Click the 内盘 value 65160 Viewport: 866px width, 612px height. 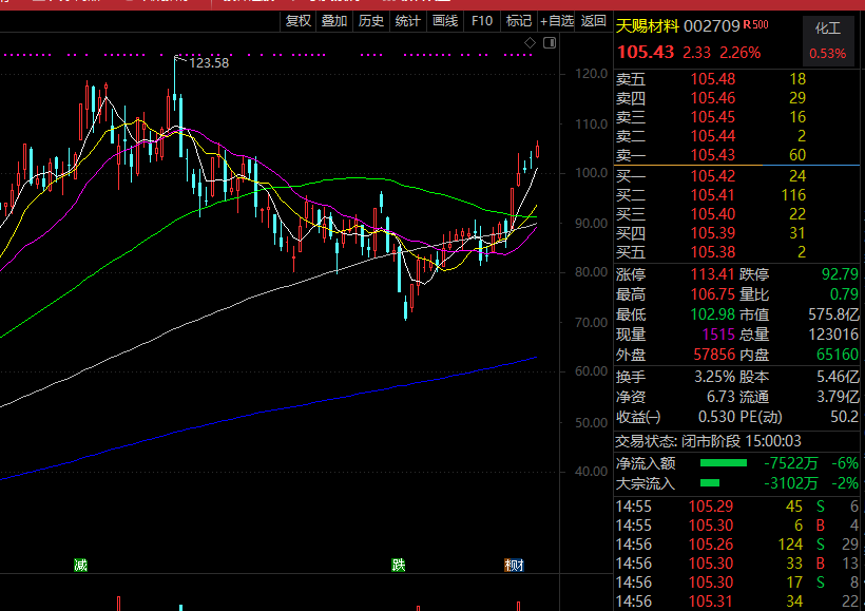[838, 354]
